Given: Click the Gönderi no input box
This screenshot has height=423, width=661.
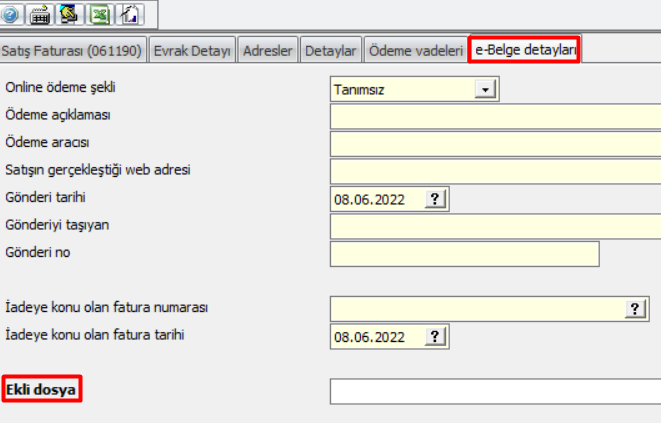Looking at the screenshot, I should click(464, 254).
